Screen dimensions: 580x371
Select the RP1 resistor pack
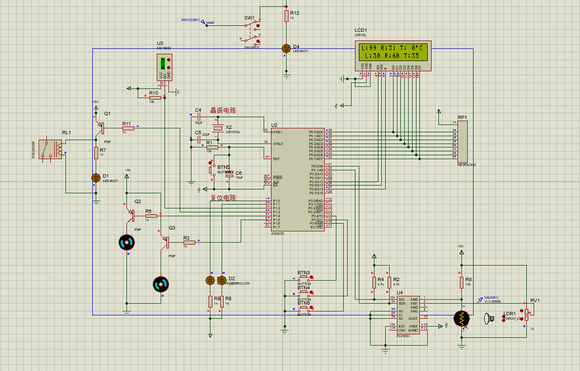click(462, 142)
